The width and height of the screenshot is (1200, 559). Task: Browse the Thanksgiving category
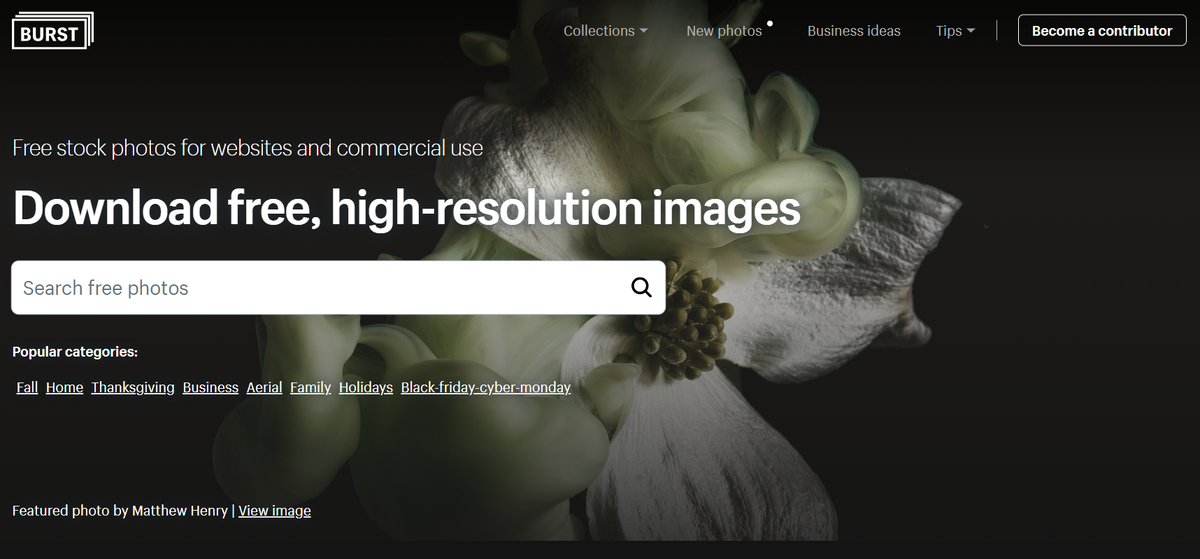pos(133,387)
